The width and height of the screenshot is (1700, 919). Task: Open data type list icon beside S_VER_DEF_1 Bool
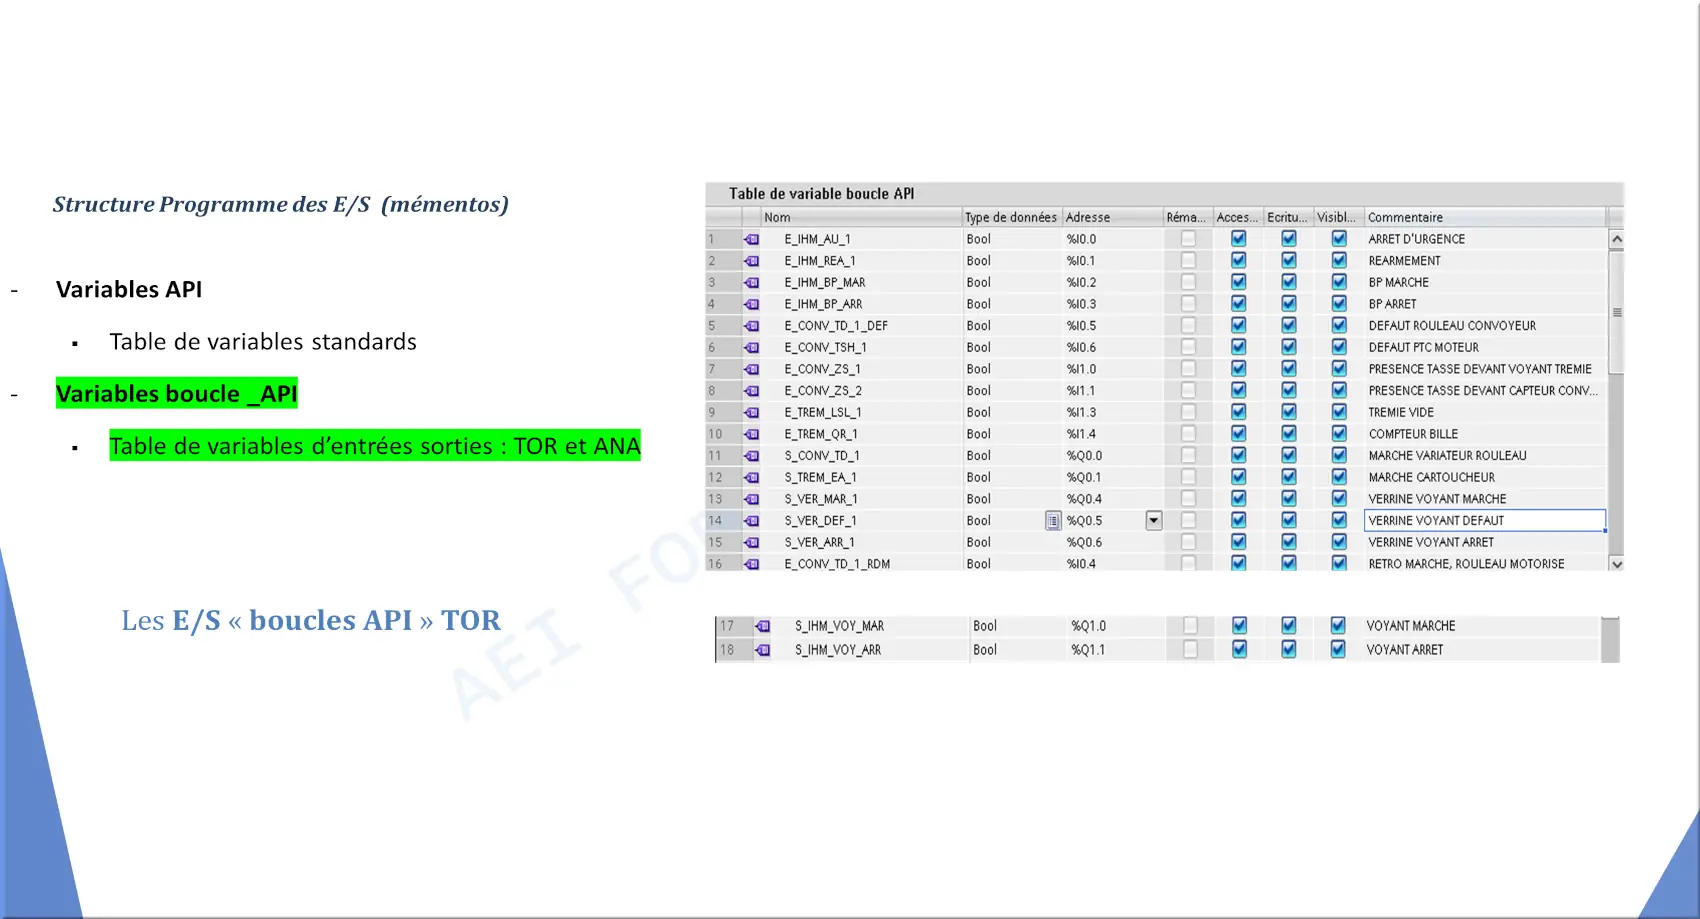point(1053,521)
